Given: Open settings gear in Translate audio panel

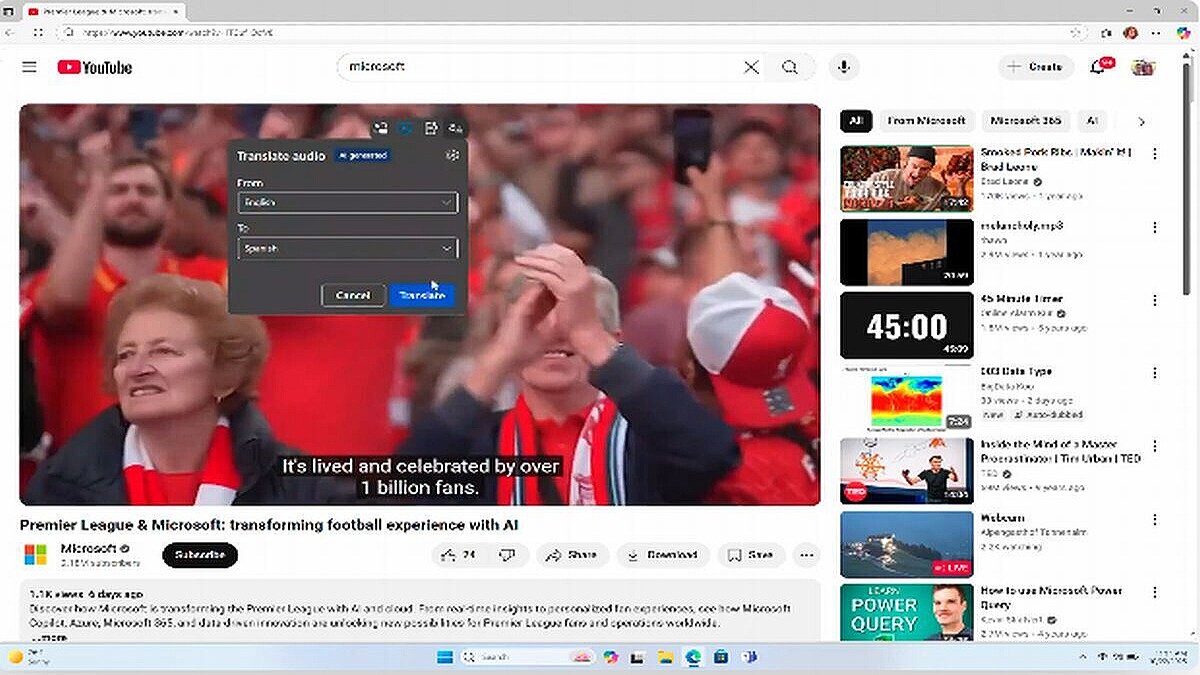Looking at the screenshot, I should point(452,155).
